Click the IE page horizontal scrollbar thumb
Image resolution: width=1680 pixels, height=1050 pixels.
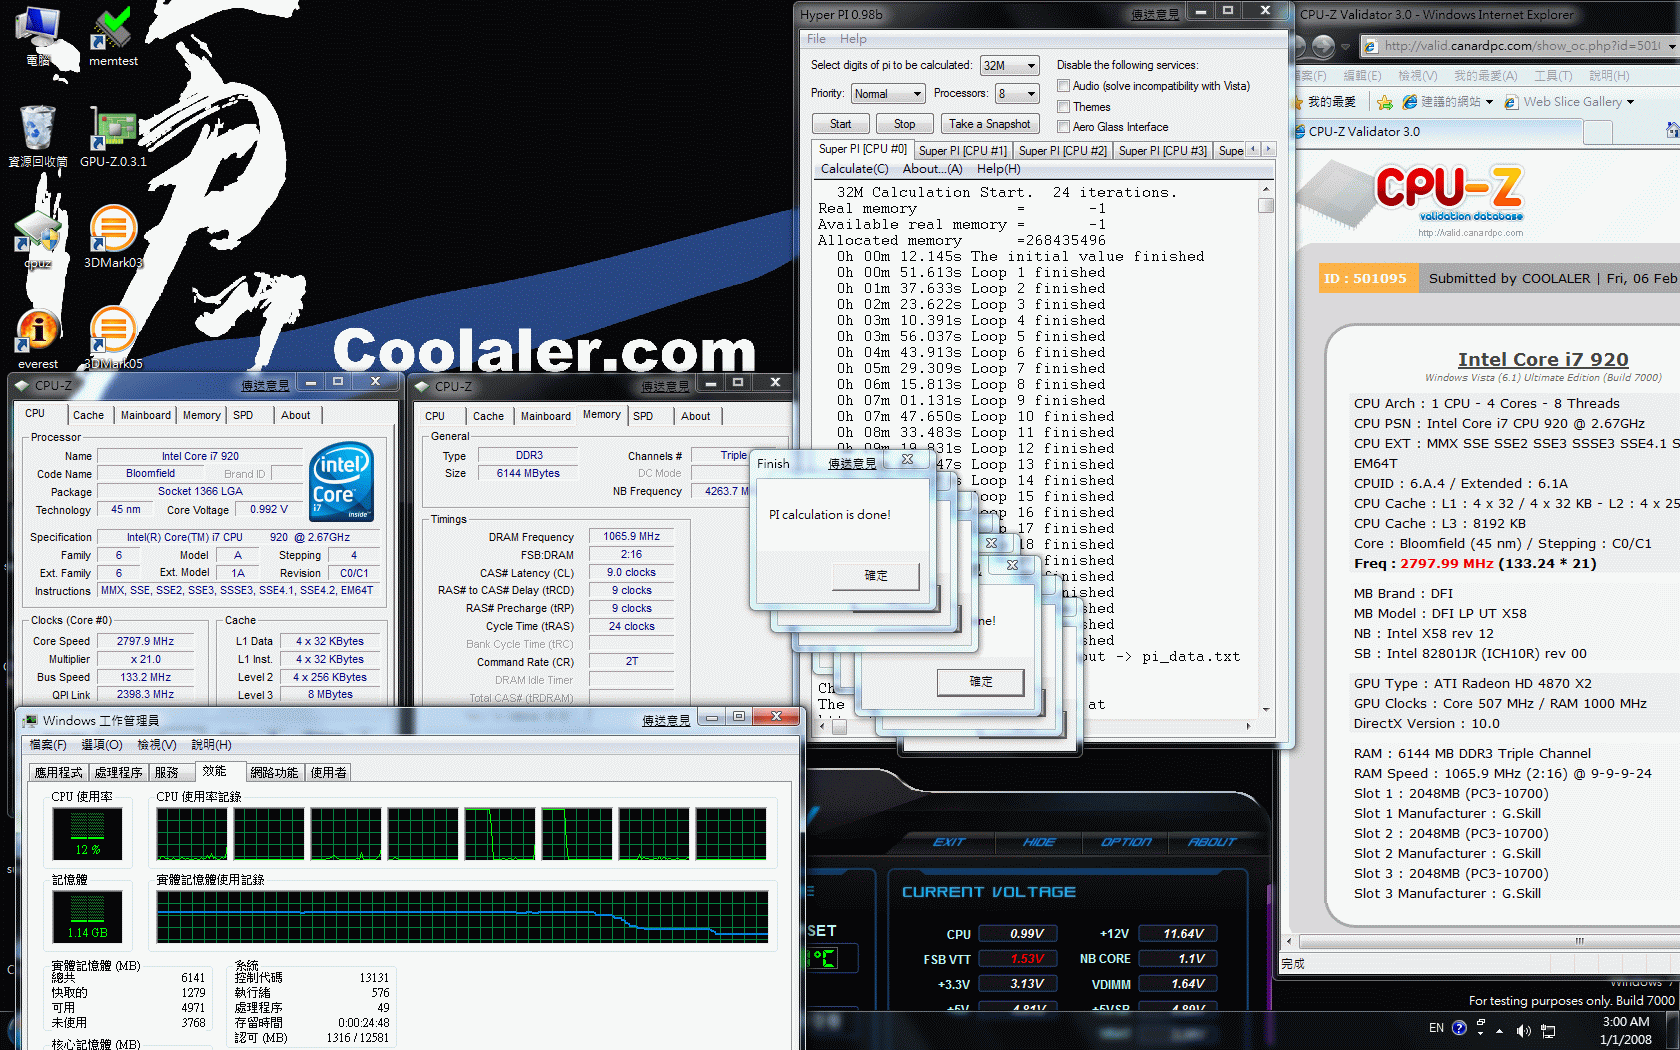click(x=1578, y=941)
